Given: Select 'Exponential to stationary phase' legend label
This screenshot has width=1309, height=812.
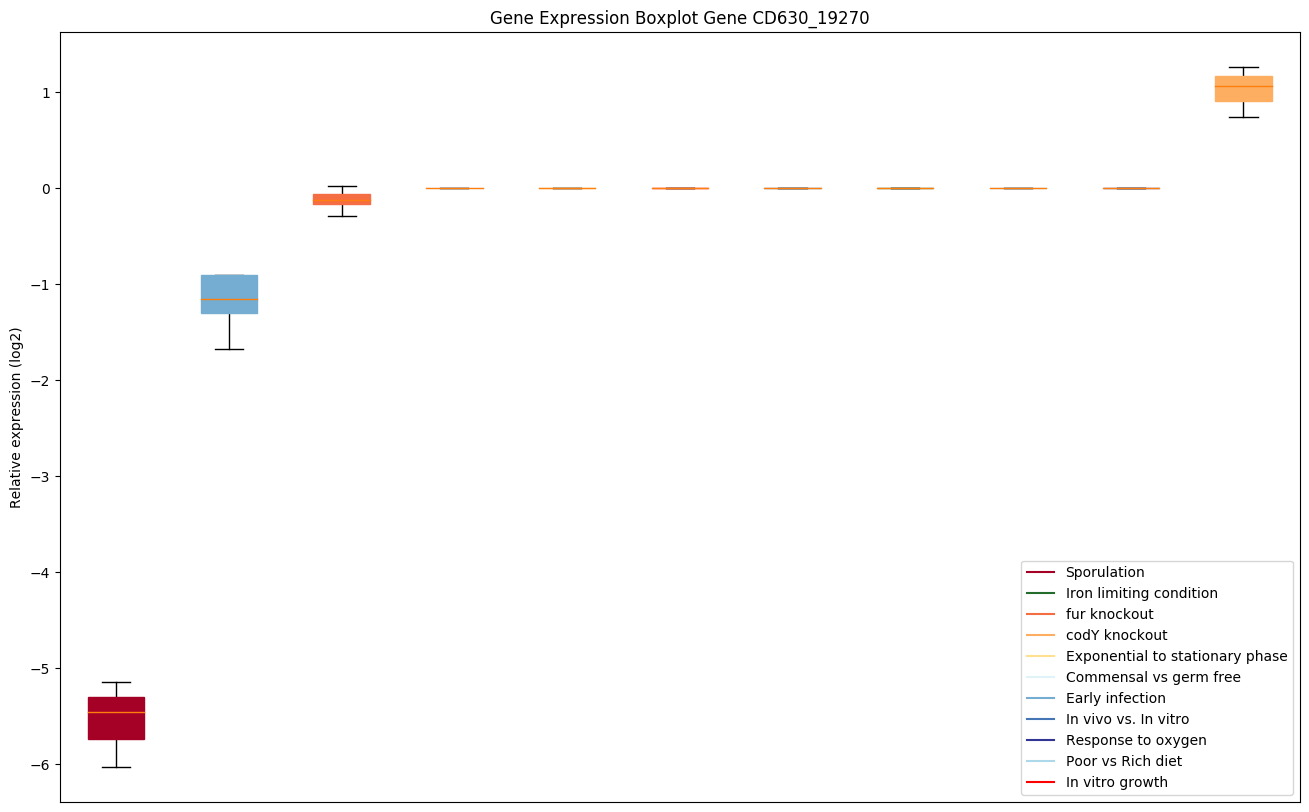Looking at the screenshot, I should tap(1176, 656).
